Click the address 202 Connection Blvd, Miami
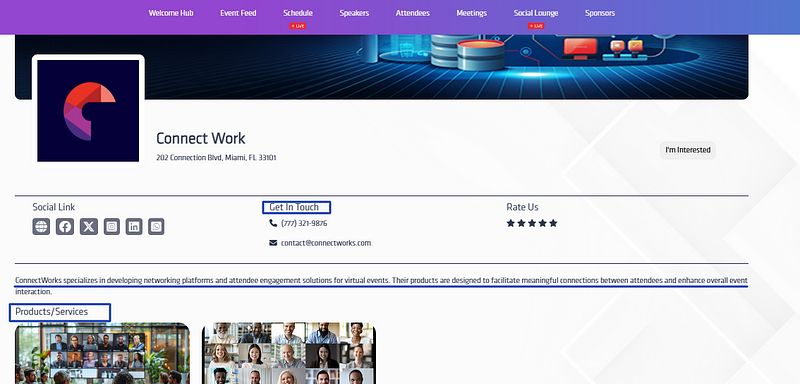The image size is (800, 384). coord(216,158)
